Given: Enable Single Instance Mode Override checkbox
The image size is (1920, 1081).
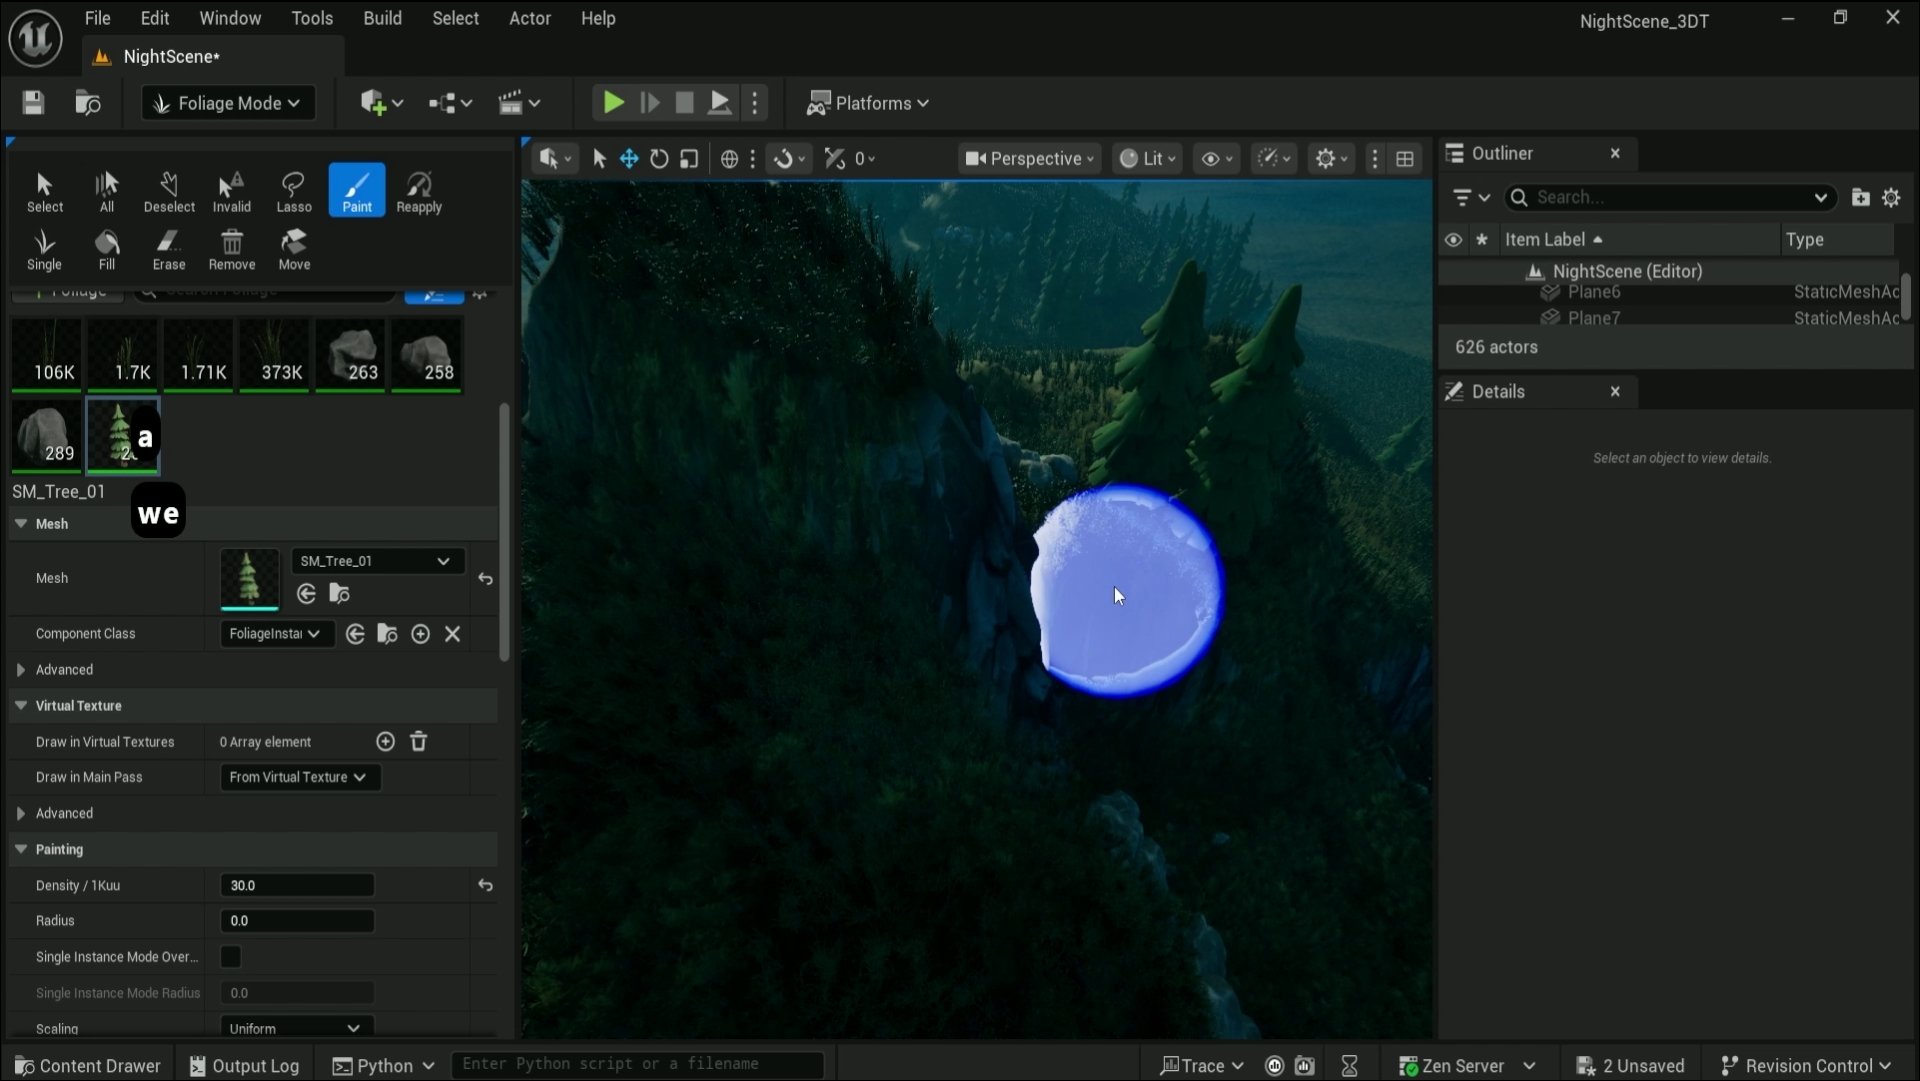Looking at the screenshot, I should (x=231, y=957).
